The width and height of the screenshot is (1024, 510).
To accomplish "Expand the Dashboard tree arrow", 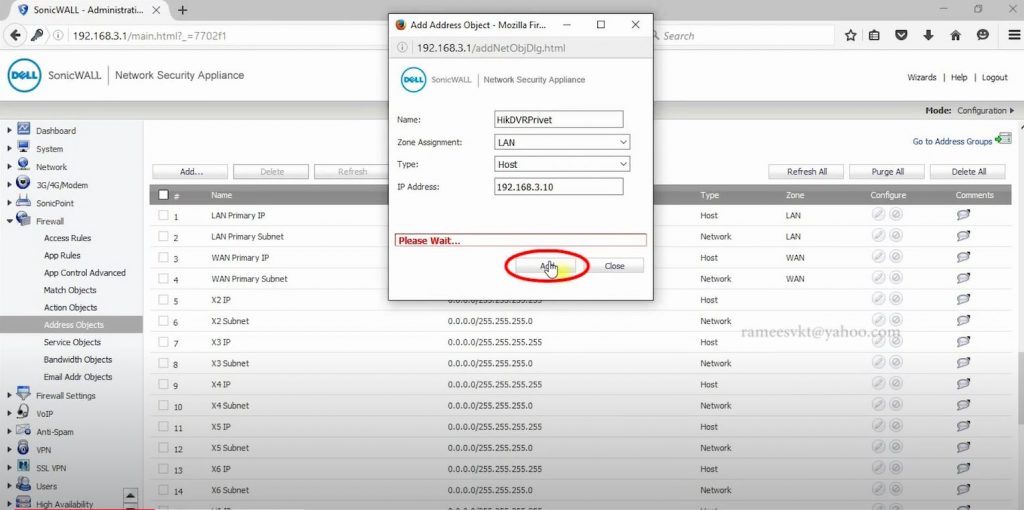I will [x=9, y=130].
